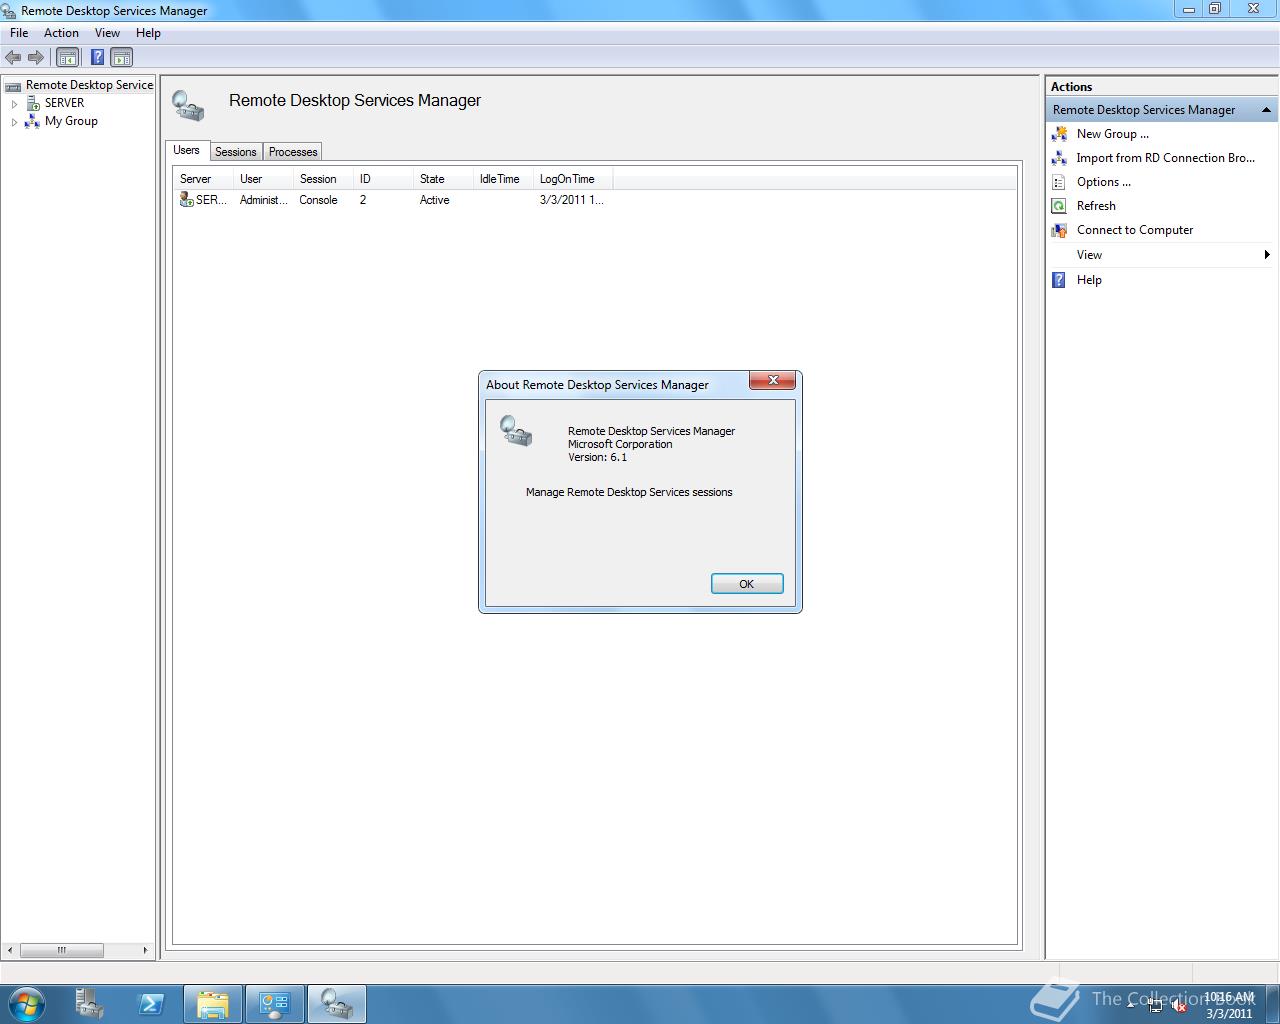Launch PowerShell from the taskbar
Viewport: 1280px width, 1024px height.
[x=151, y=1004]
